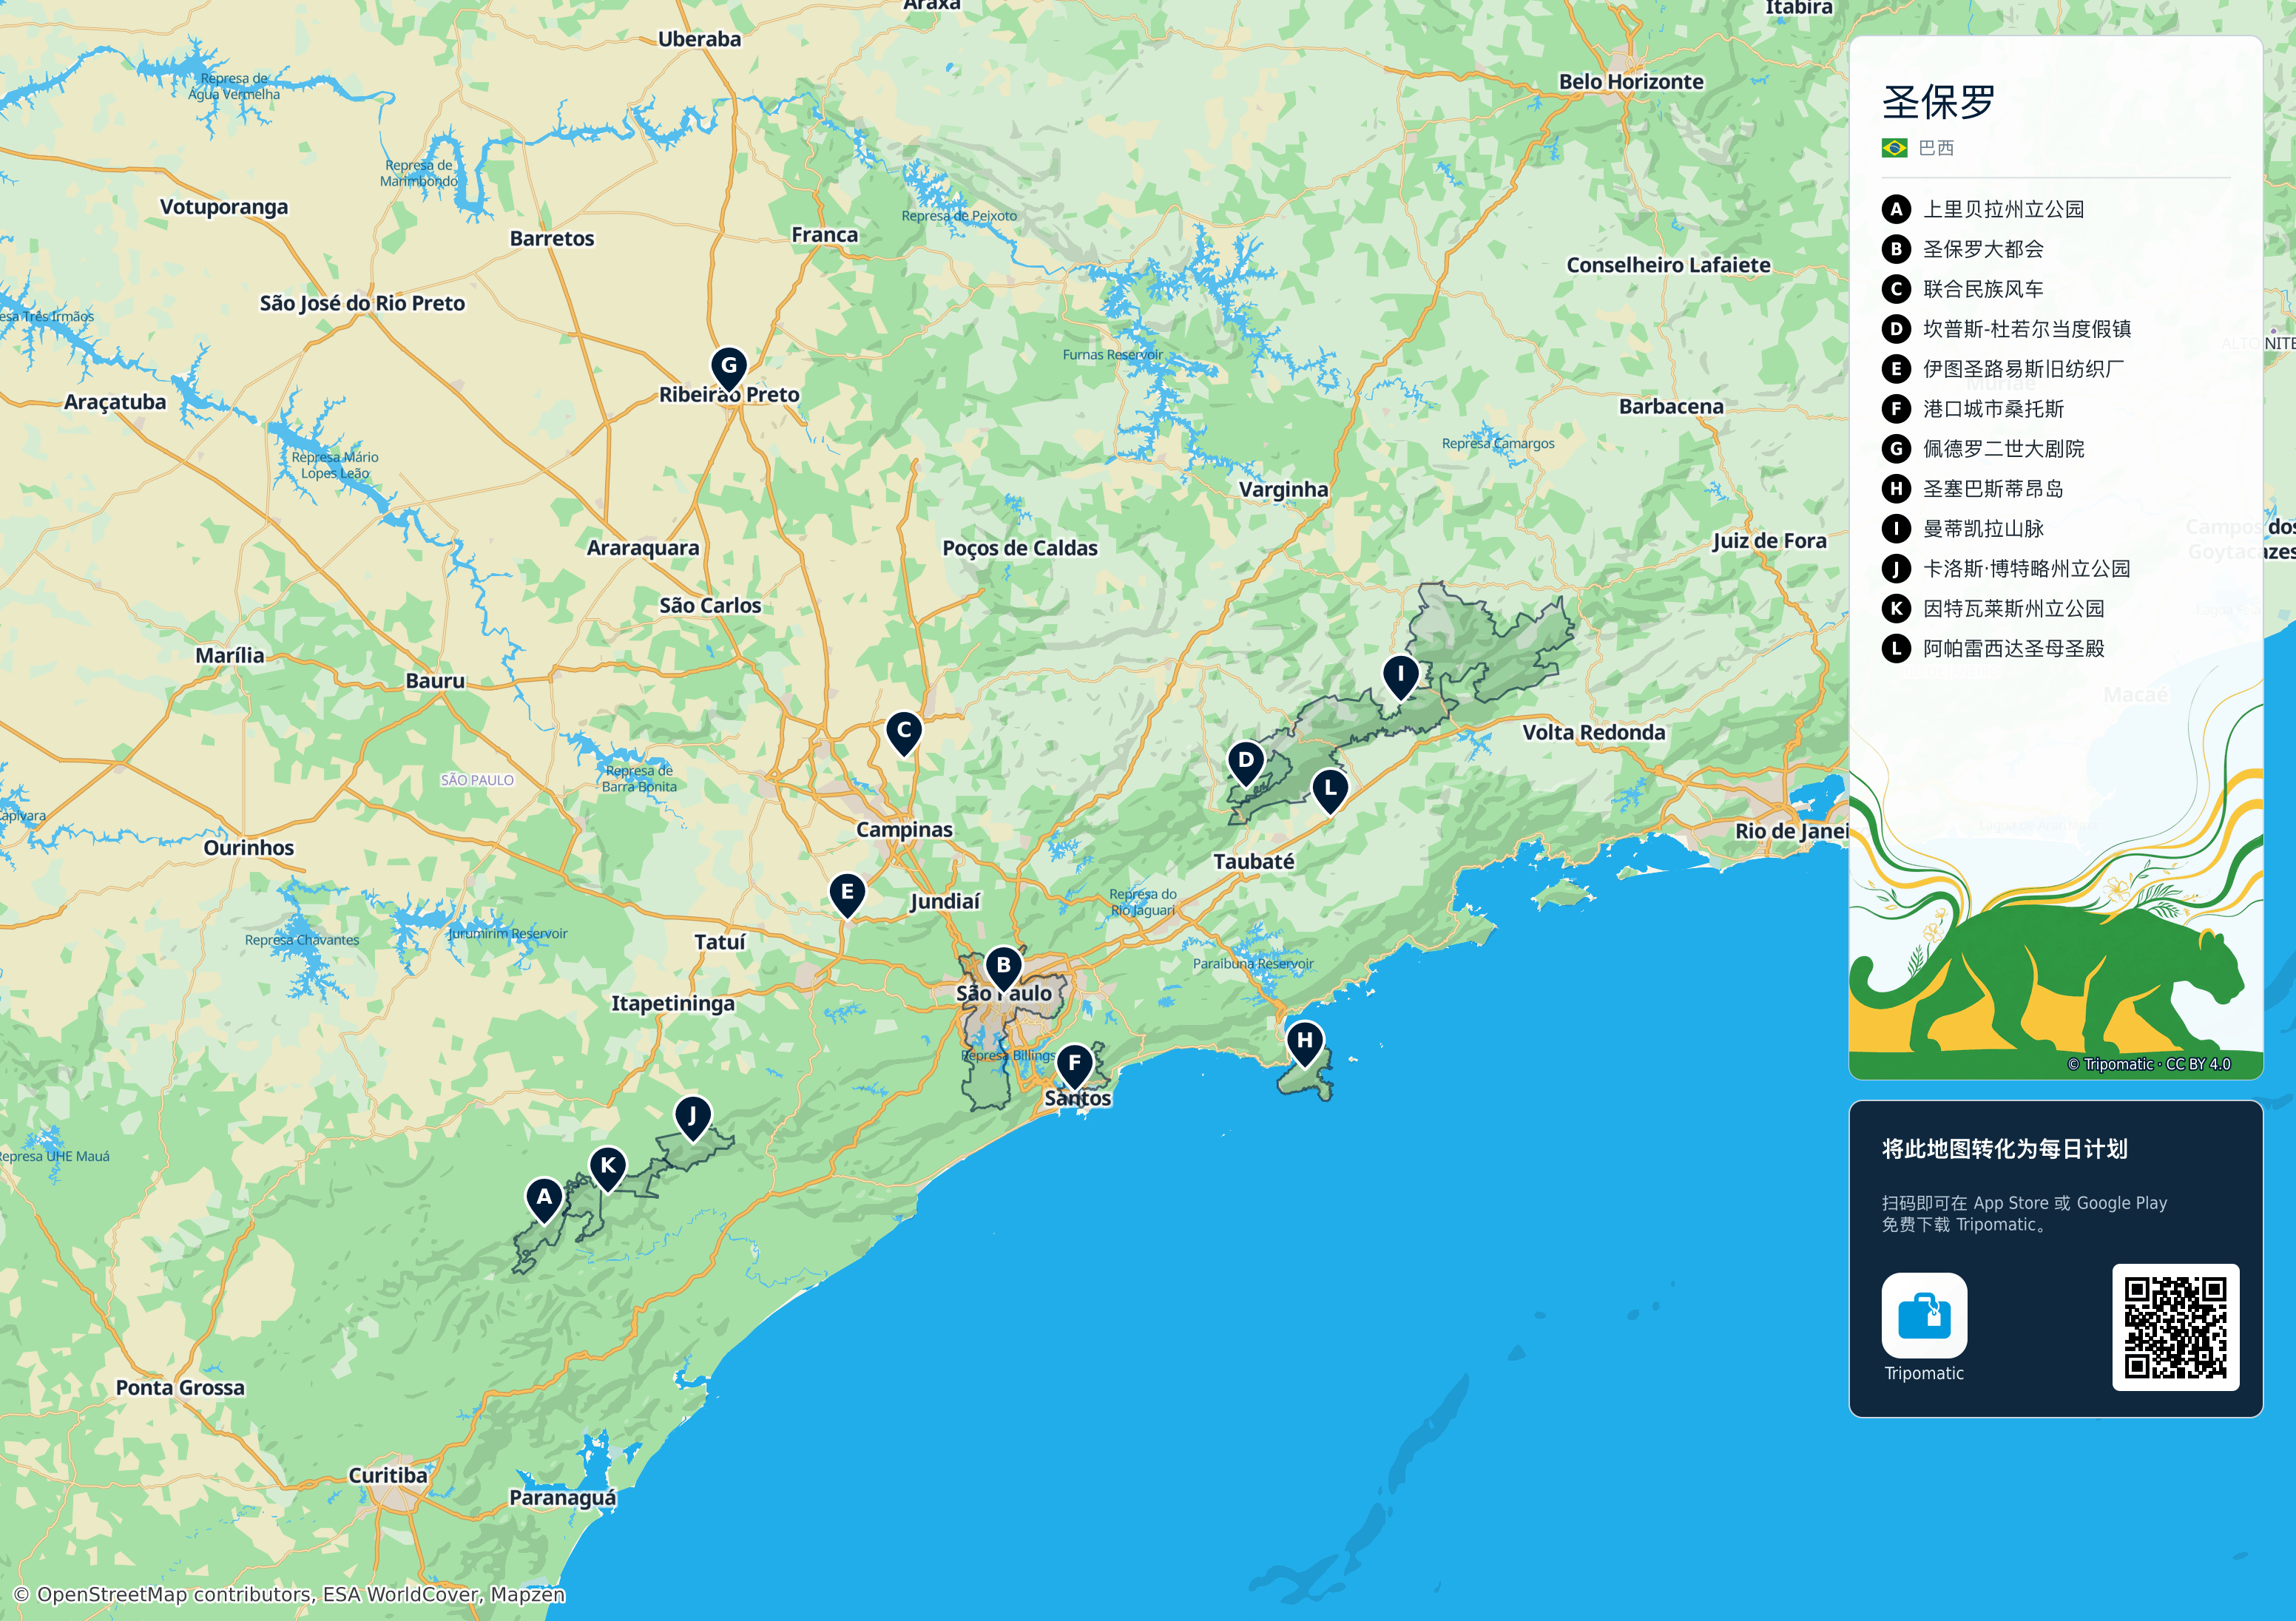Screen dimensions: 2296x1621
Task: Select map pin K beside pin A
Action: [x=608, y=1169]
